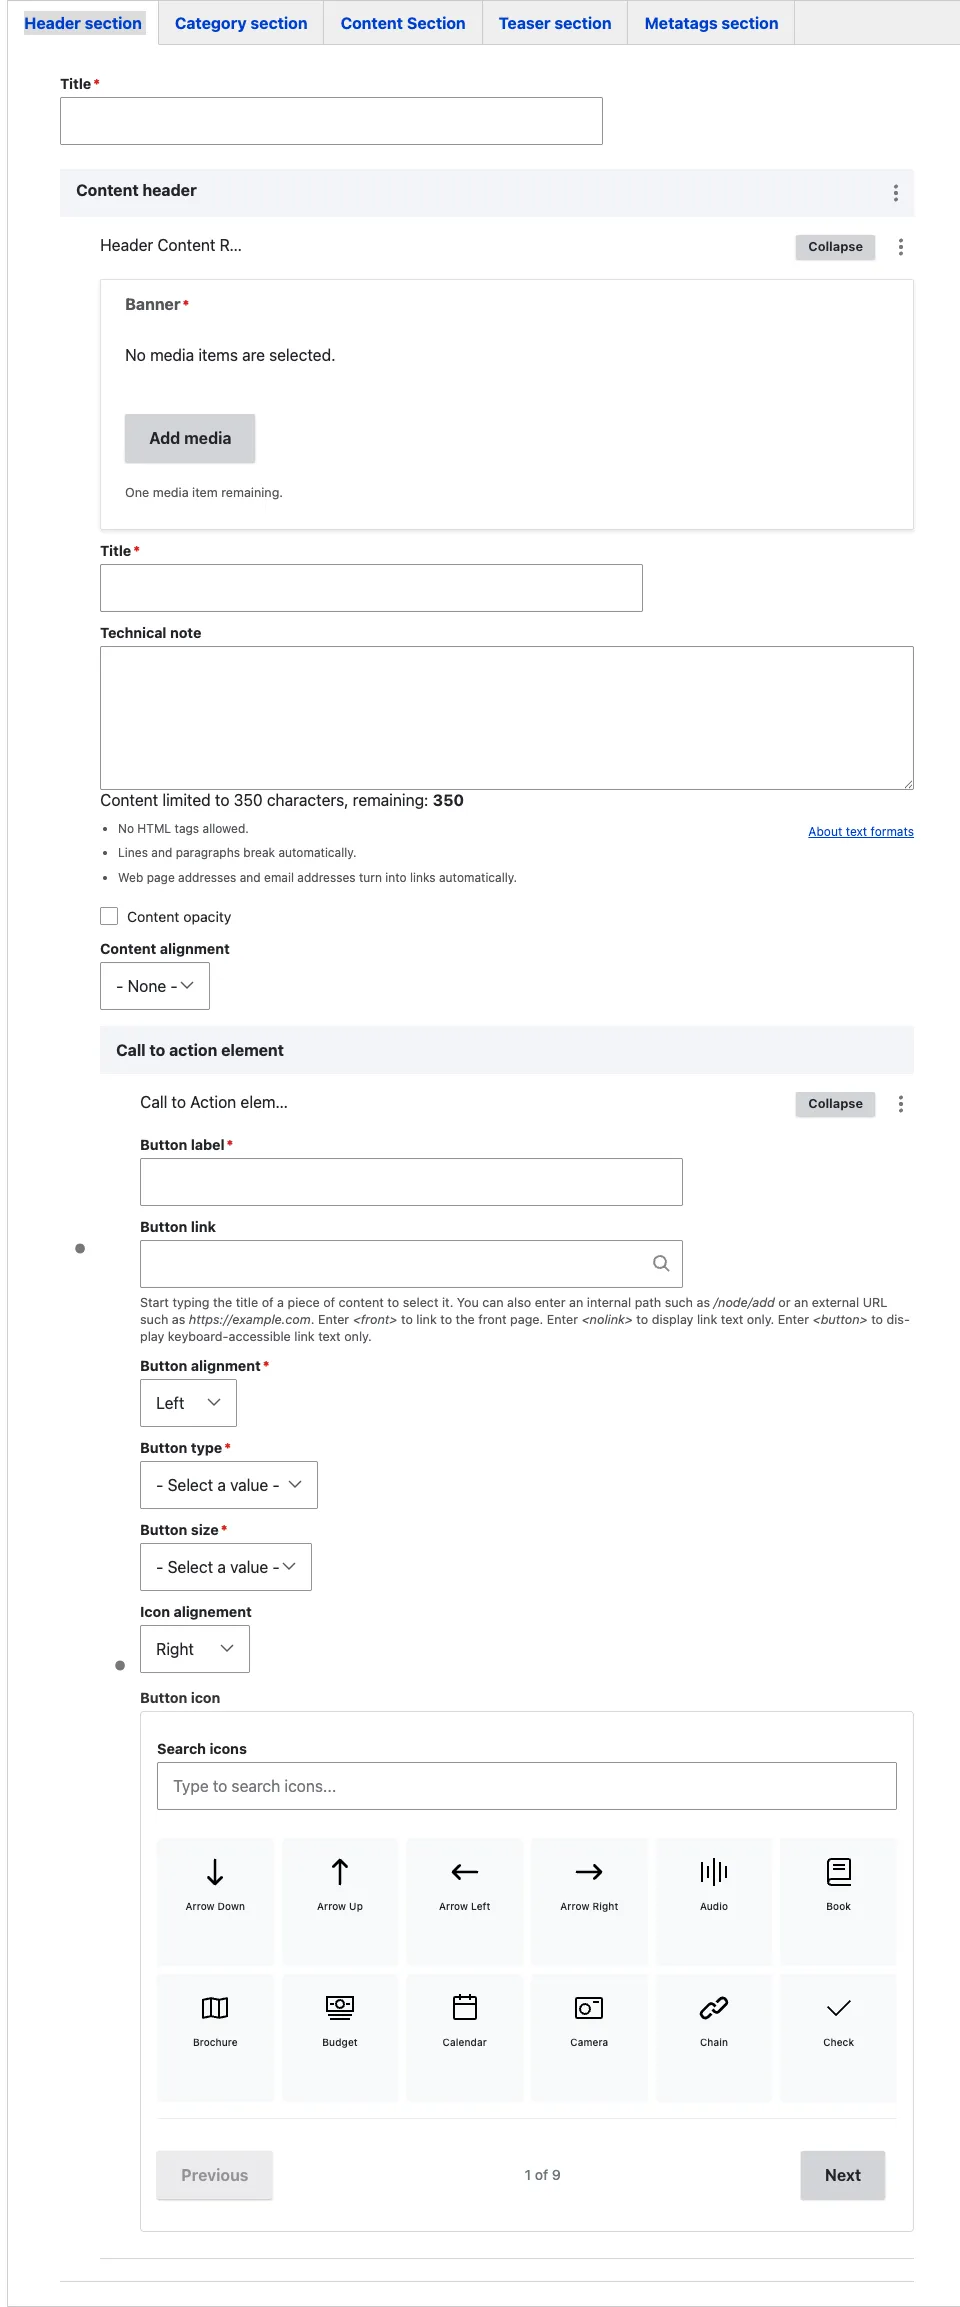Viewport: 960px width, 2307px height.
Task: Open the Content alignment dropdown
Action: 155,986
